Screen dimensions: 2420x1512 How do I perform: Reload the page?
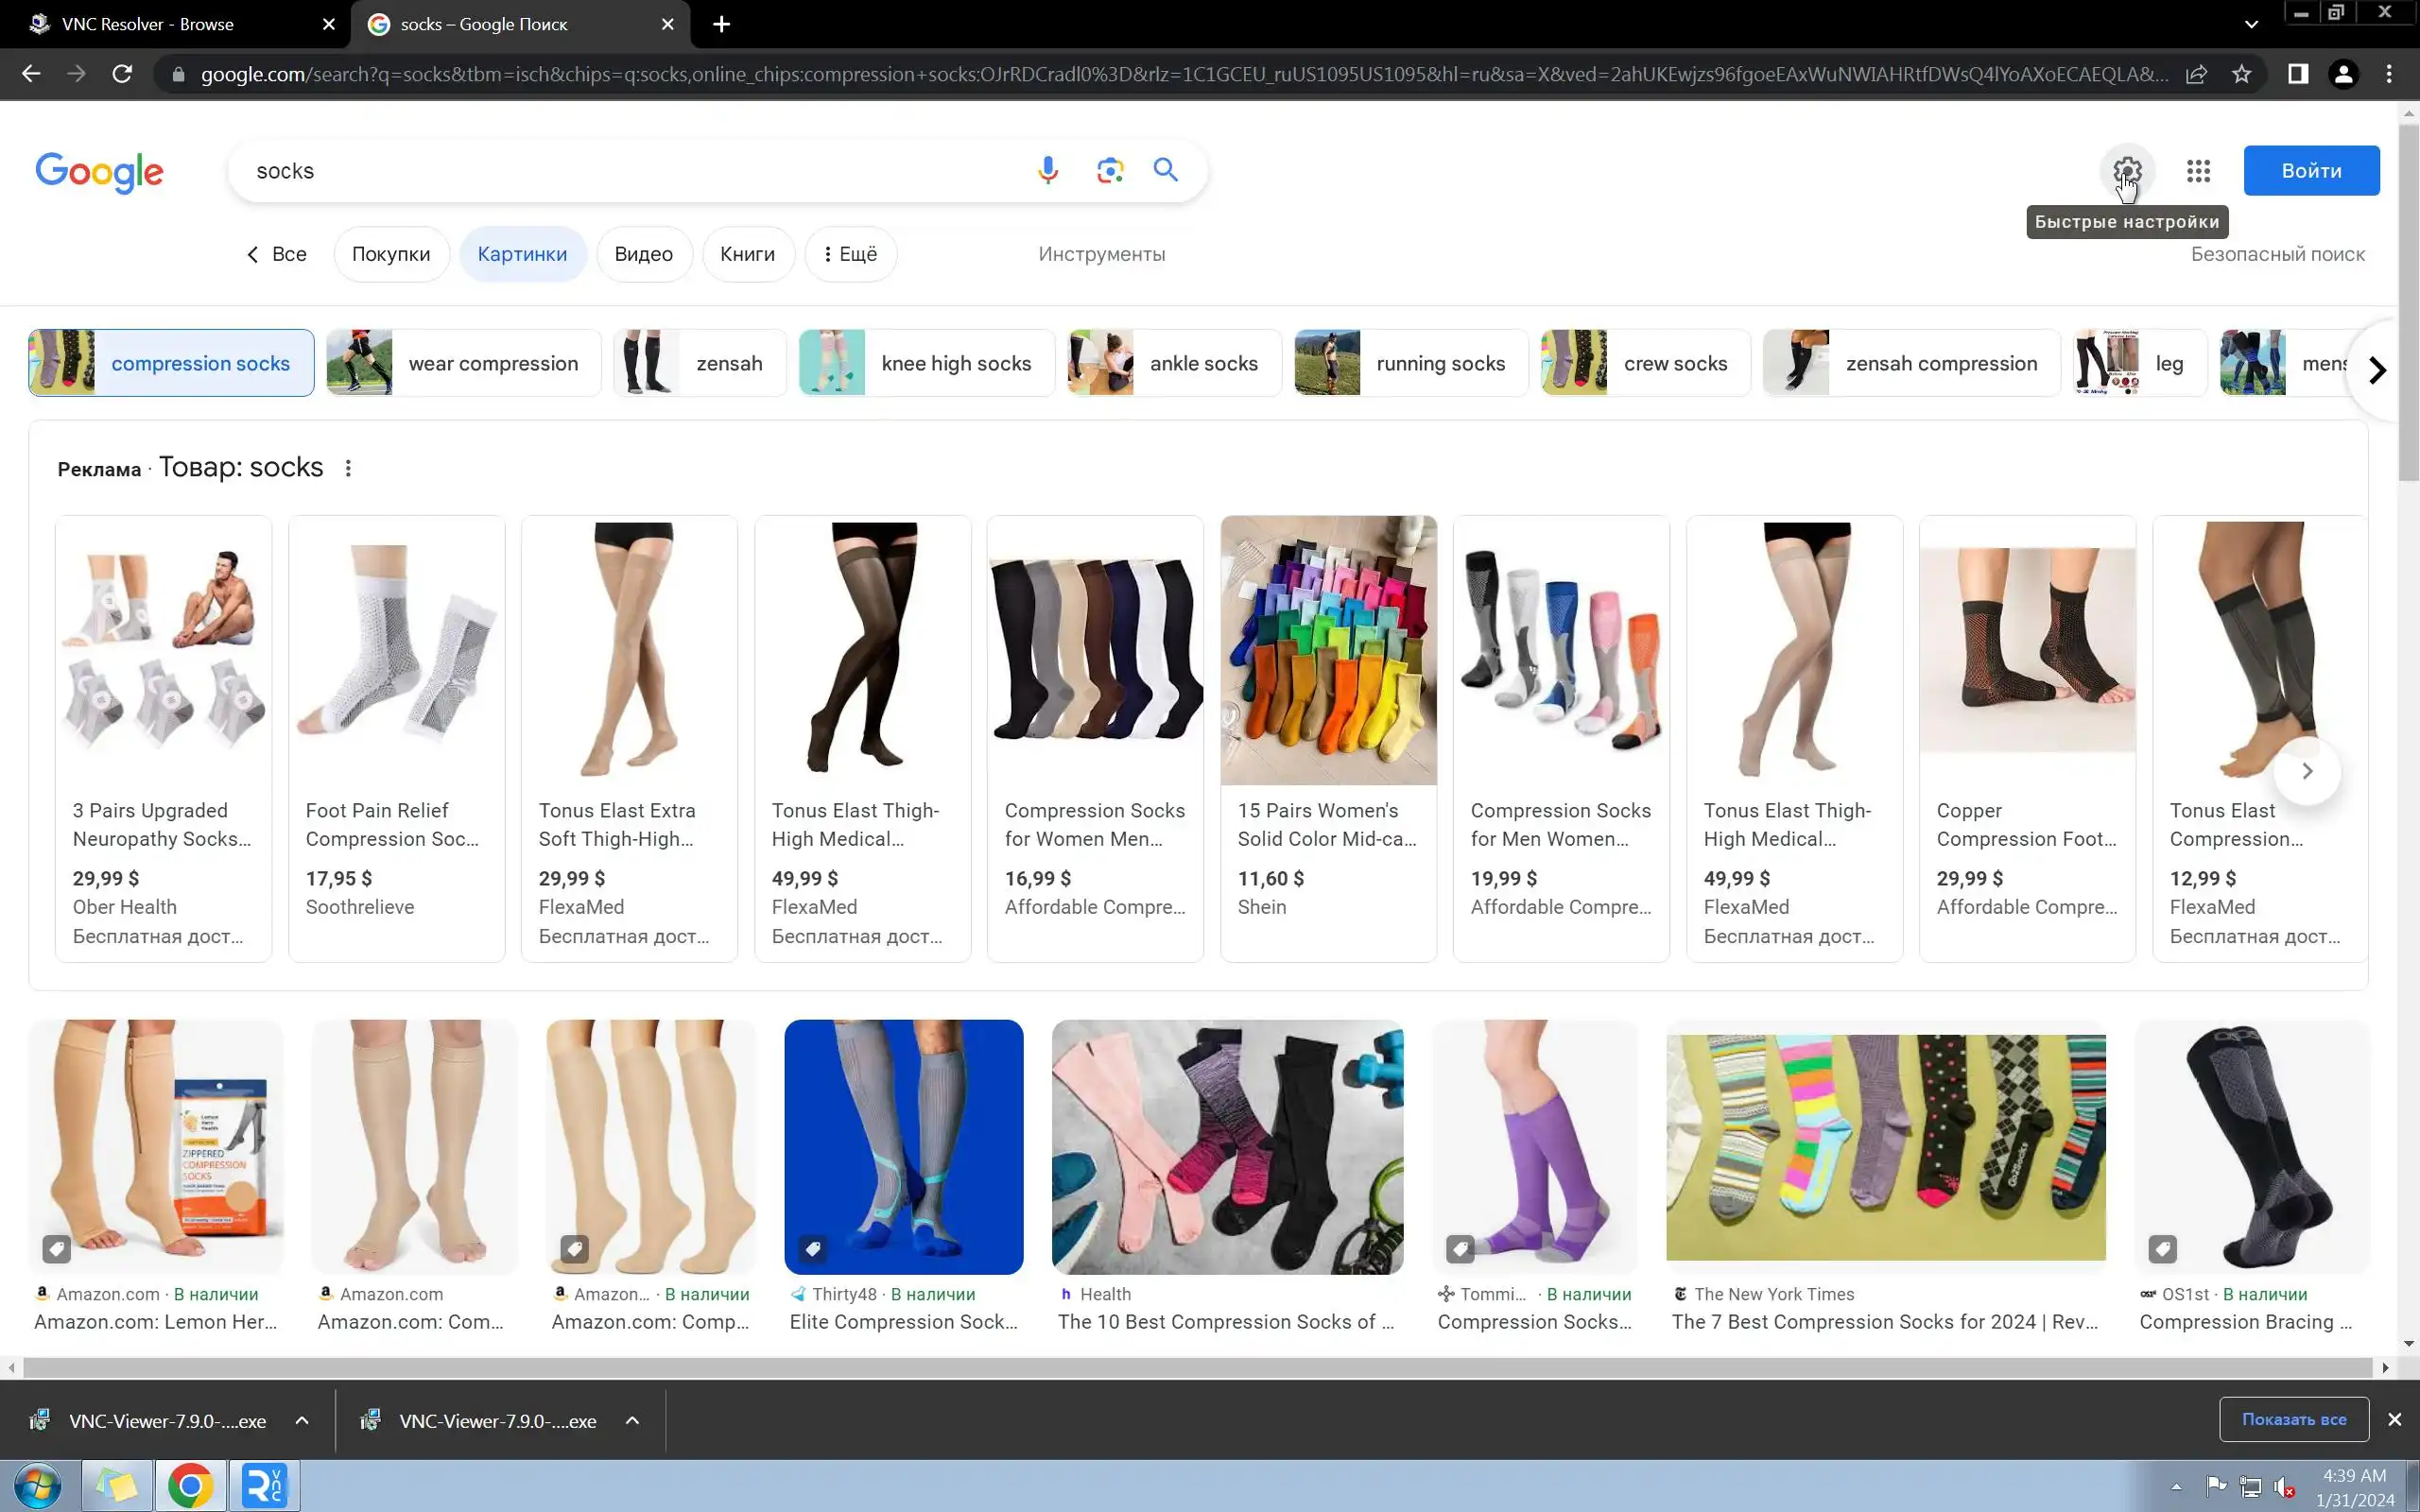tap(122, 74)
